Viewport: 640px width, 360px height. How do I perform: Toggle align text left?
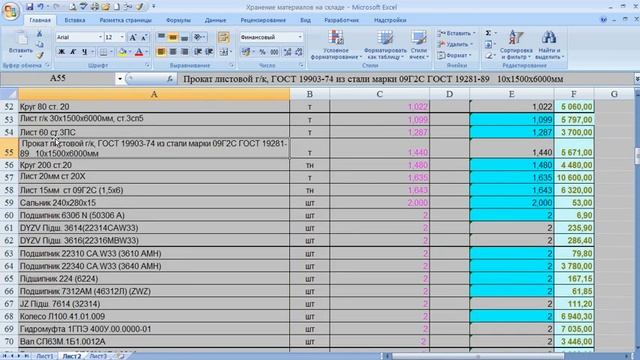[x=161, y=52]
